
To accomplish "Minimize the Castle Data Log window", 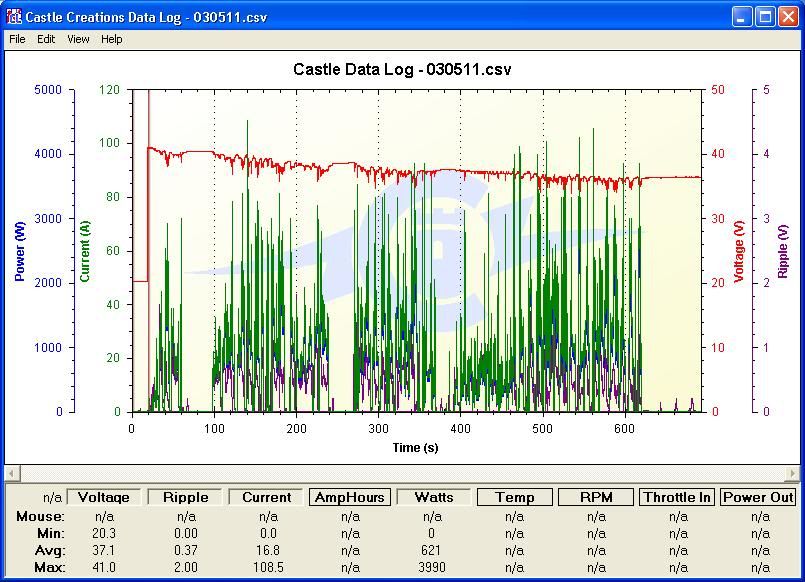I will click(743, 16).
